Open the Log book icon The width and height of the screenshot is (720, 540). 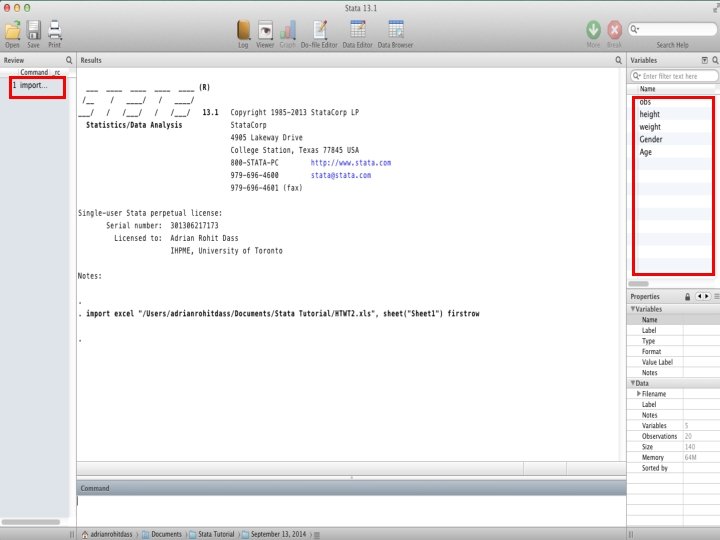243,31
